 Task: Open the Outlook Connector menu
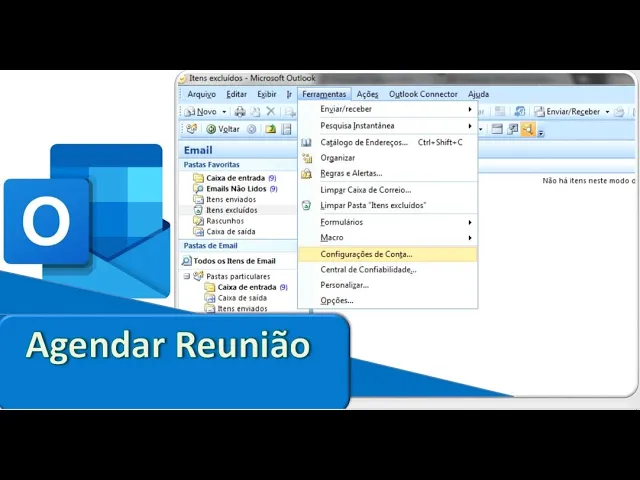(x=423, y=94)
